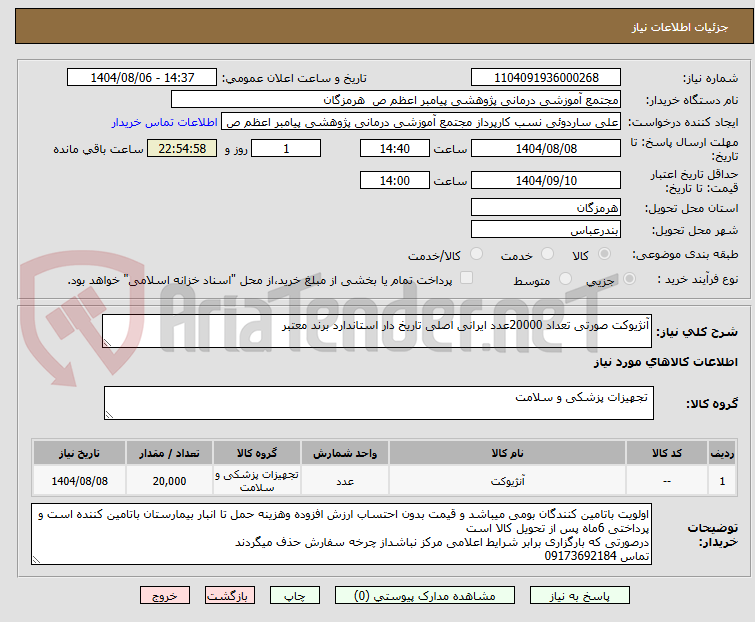Click the remaining days field showing 1
The image size is (755, 622).
click(286, 148)
